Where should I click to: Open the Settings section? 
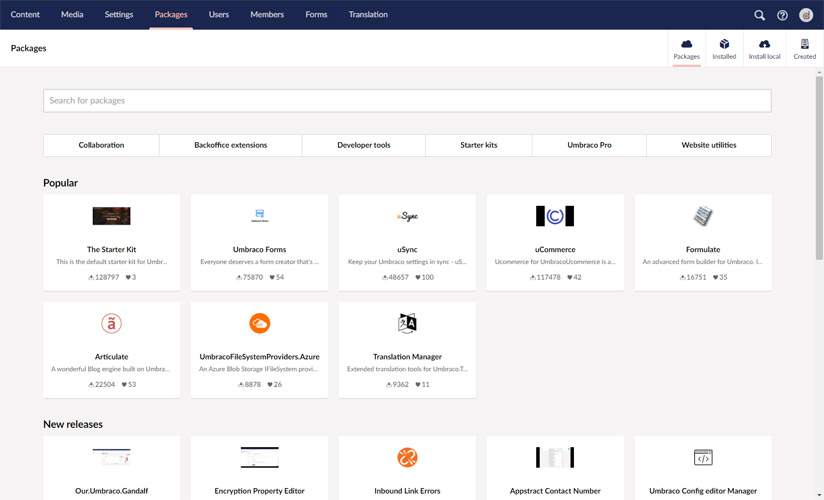119,15
